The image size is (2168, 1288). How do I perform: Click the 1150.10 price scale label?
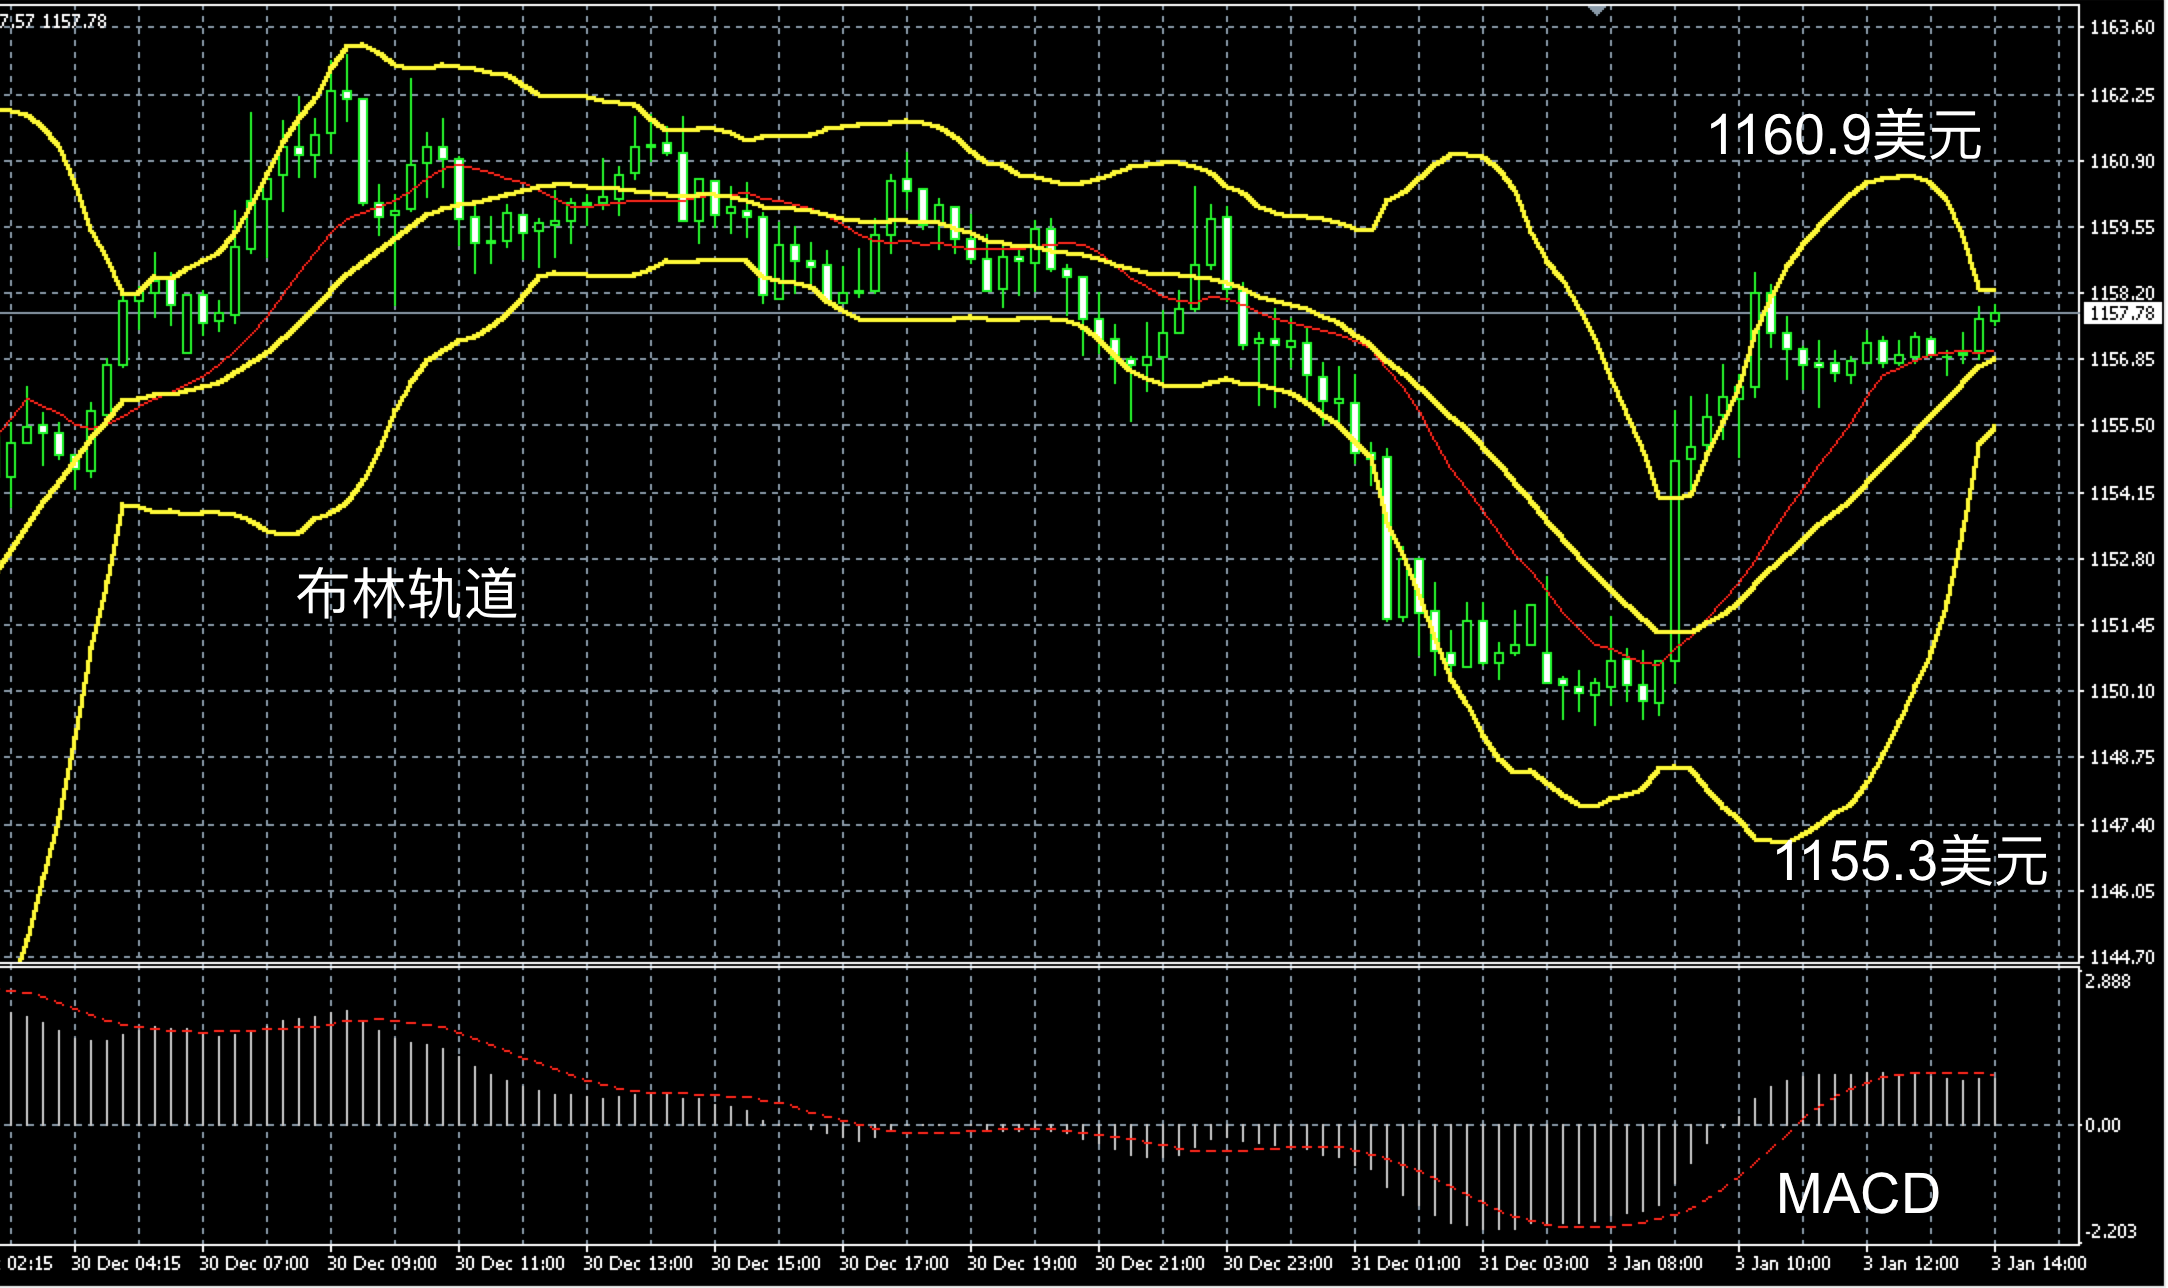(2122, 691)
